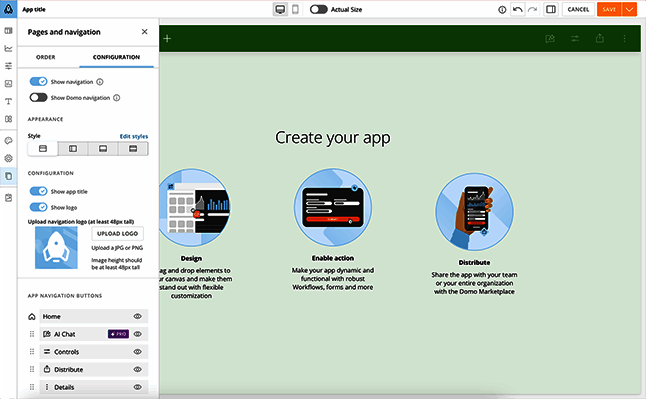Toggle the Actual Size switch
Image resolution: width=646 pixels, height=399 pixels.
pyautogui.click(x=318, y=9)
